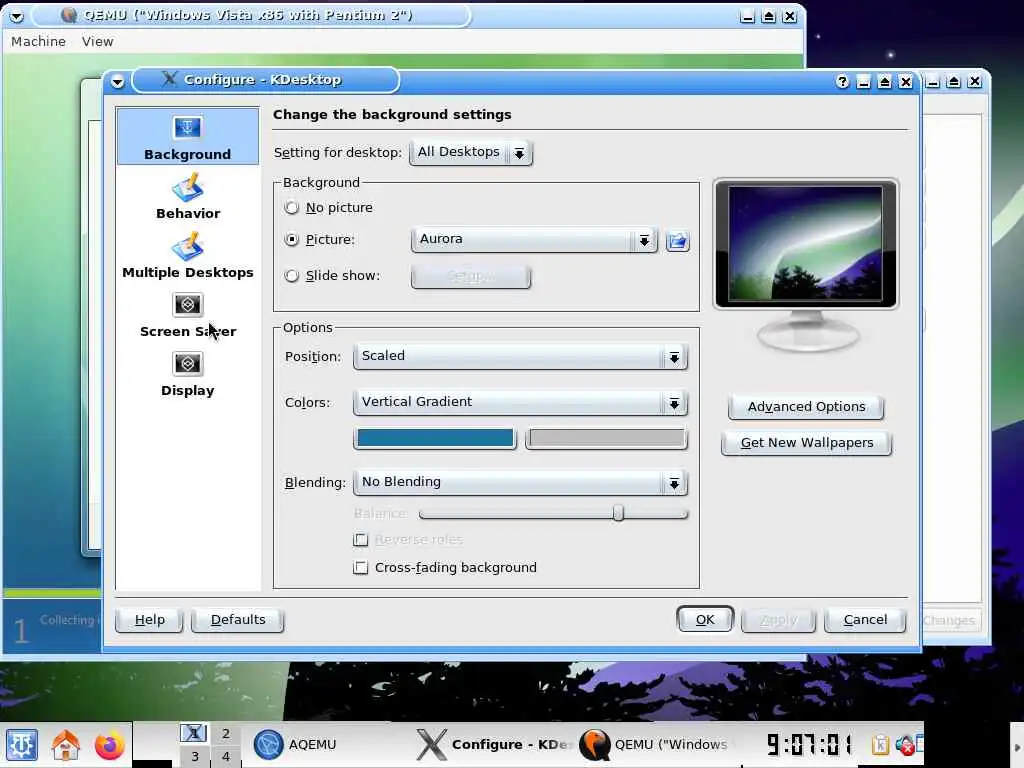1024x768 pixels.
Task: Select the Picture radio option
Action: coord(292,240)
